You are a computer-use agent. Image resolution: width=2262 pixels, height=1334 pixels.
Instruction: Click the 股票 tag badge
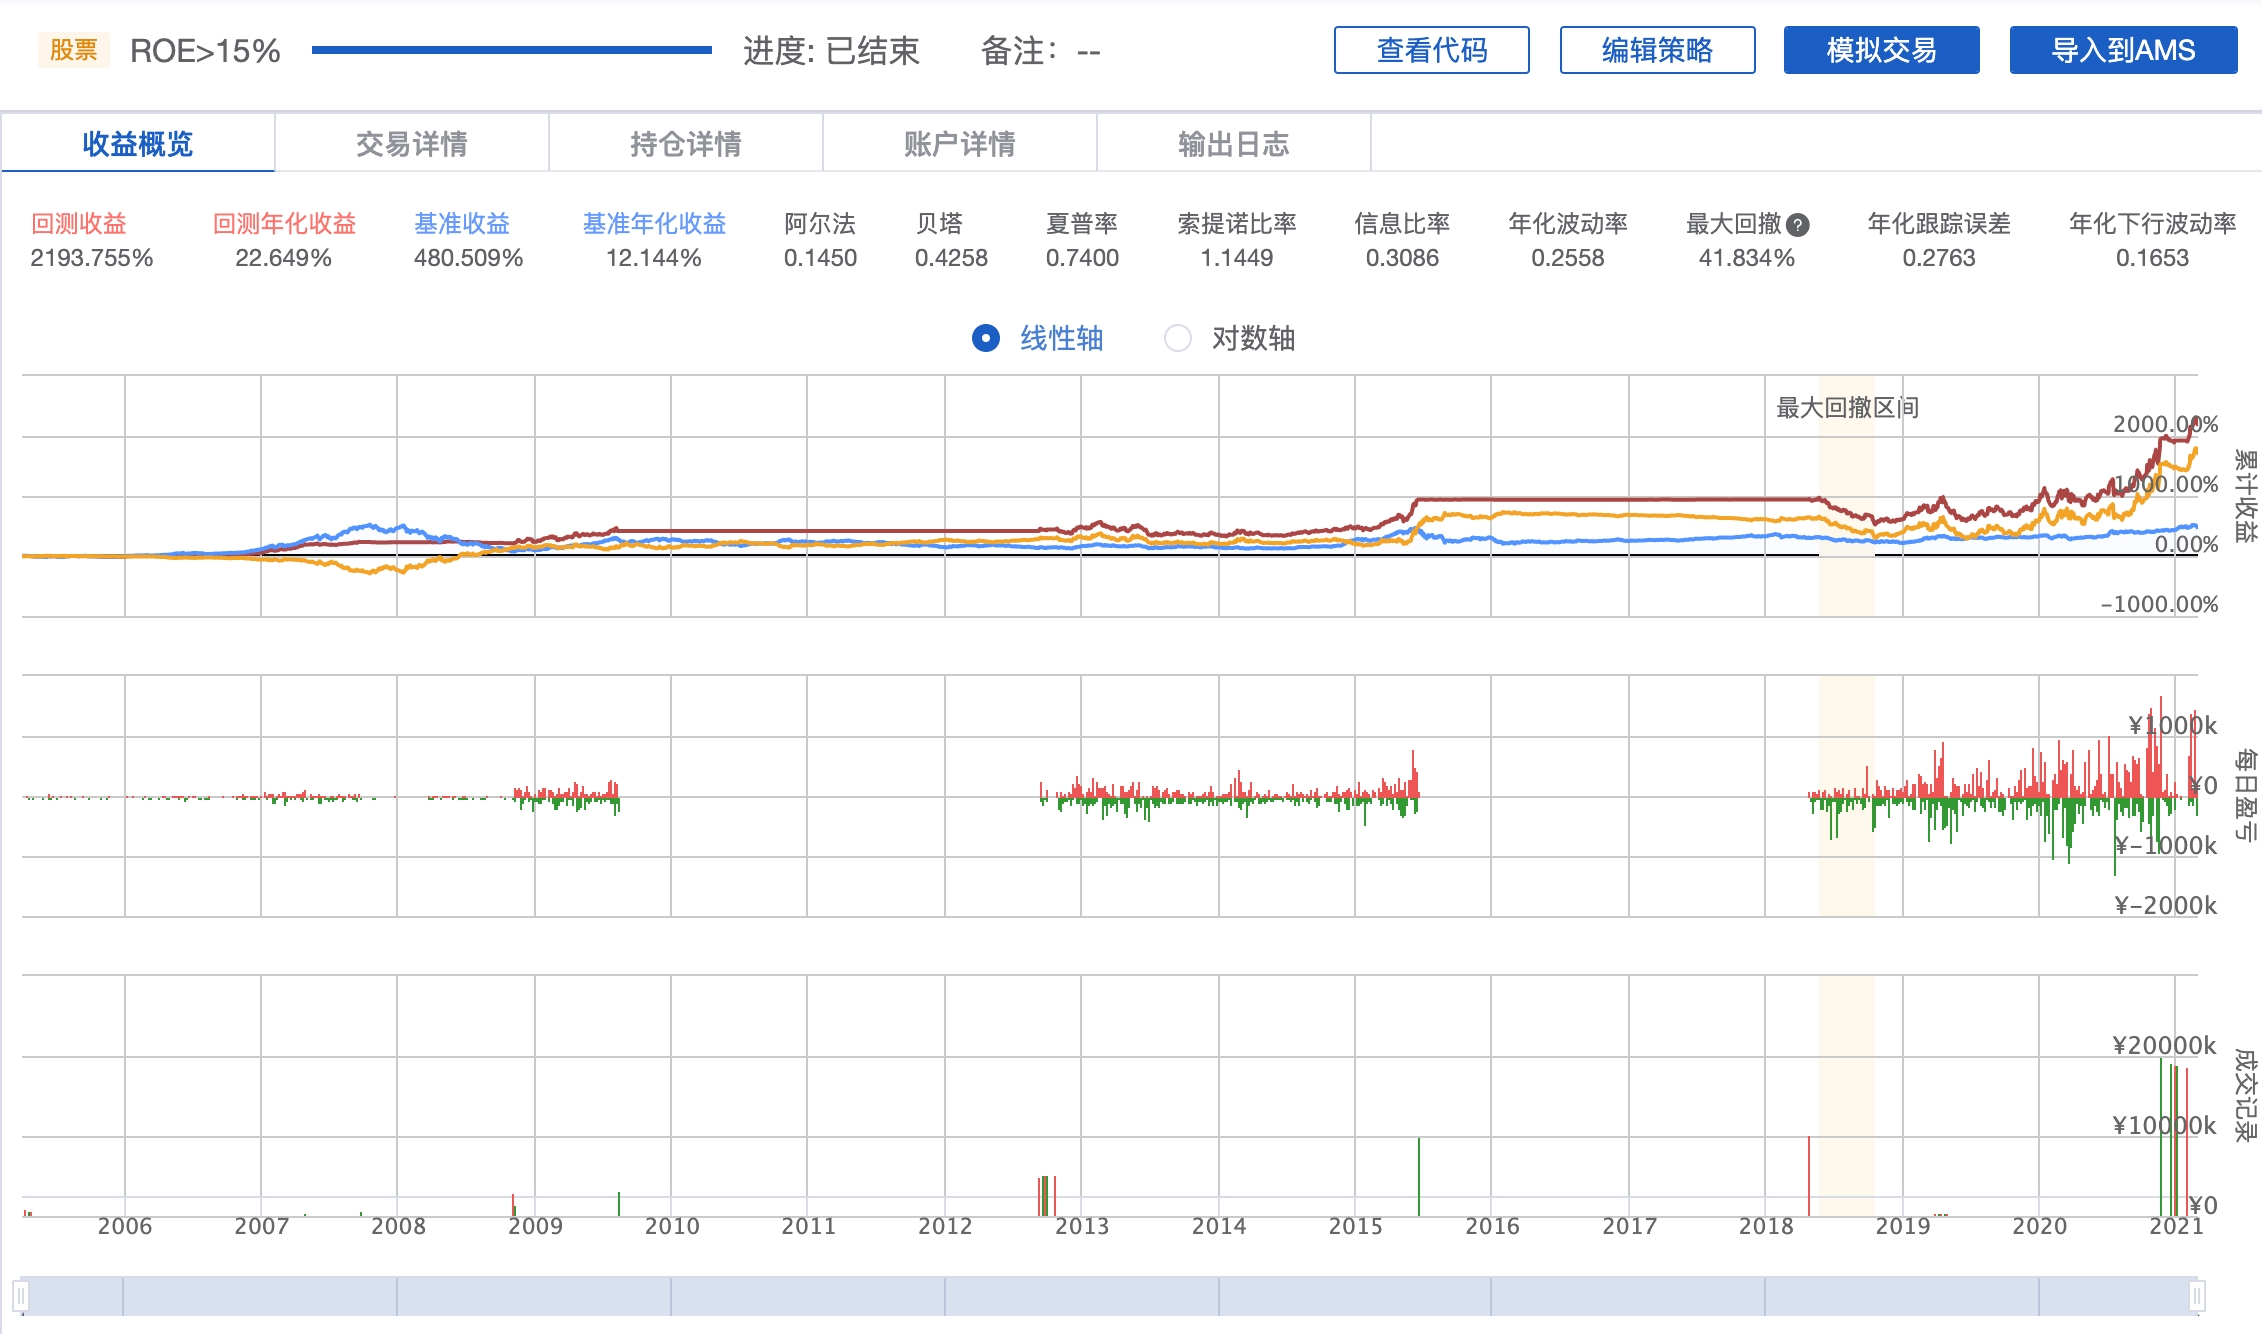pos(74,50)
